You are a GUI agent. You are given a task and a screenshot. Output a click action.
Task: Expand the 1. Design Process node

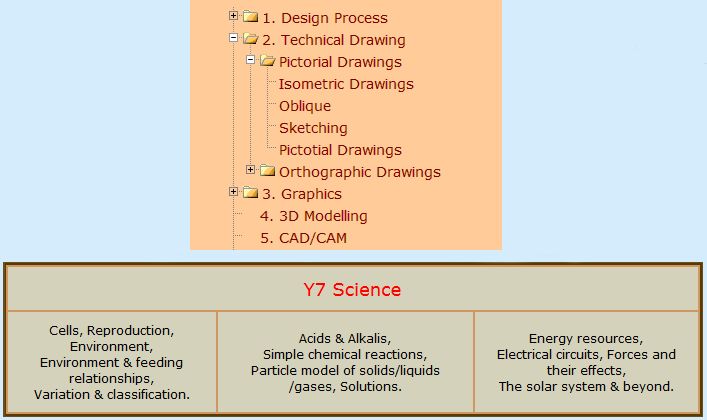[234, 16]
